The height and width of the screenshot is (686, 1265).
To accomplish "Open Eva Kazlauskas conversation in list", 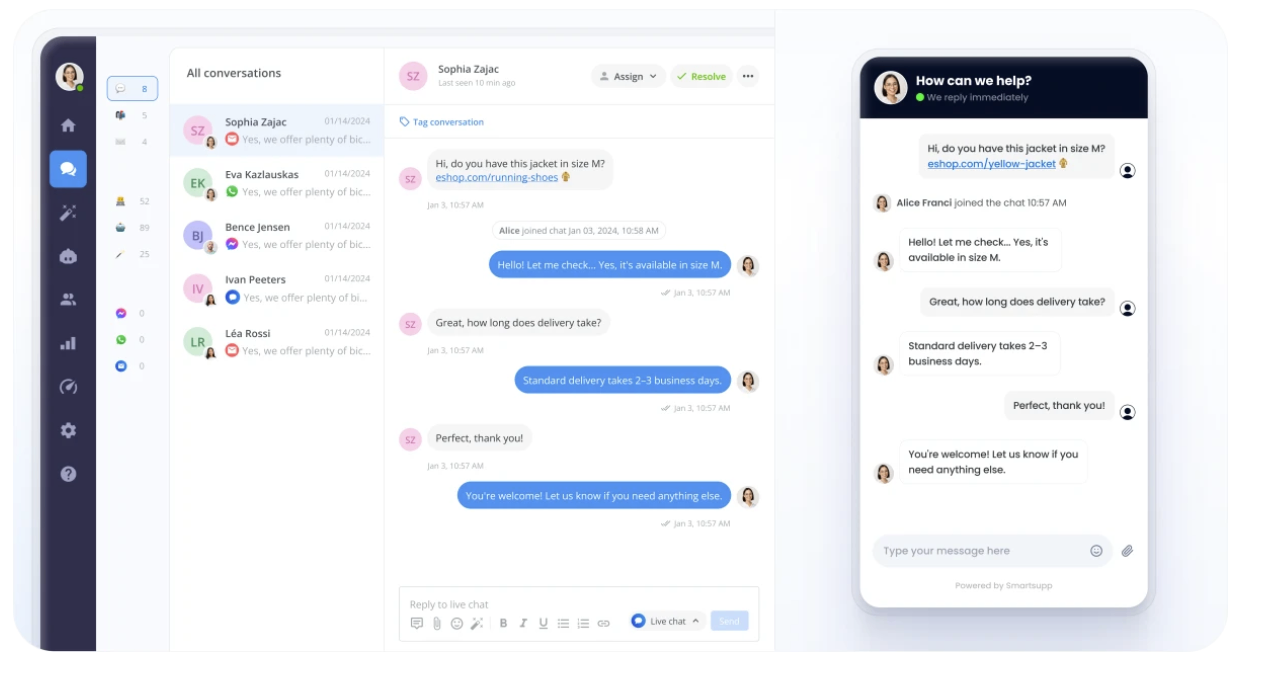I will pos(277,183).
